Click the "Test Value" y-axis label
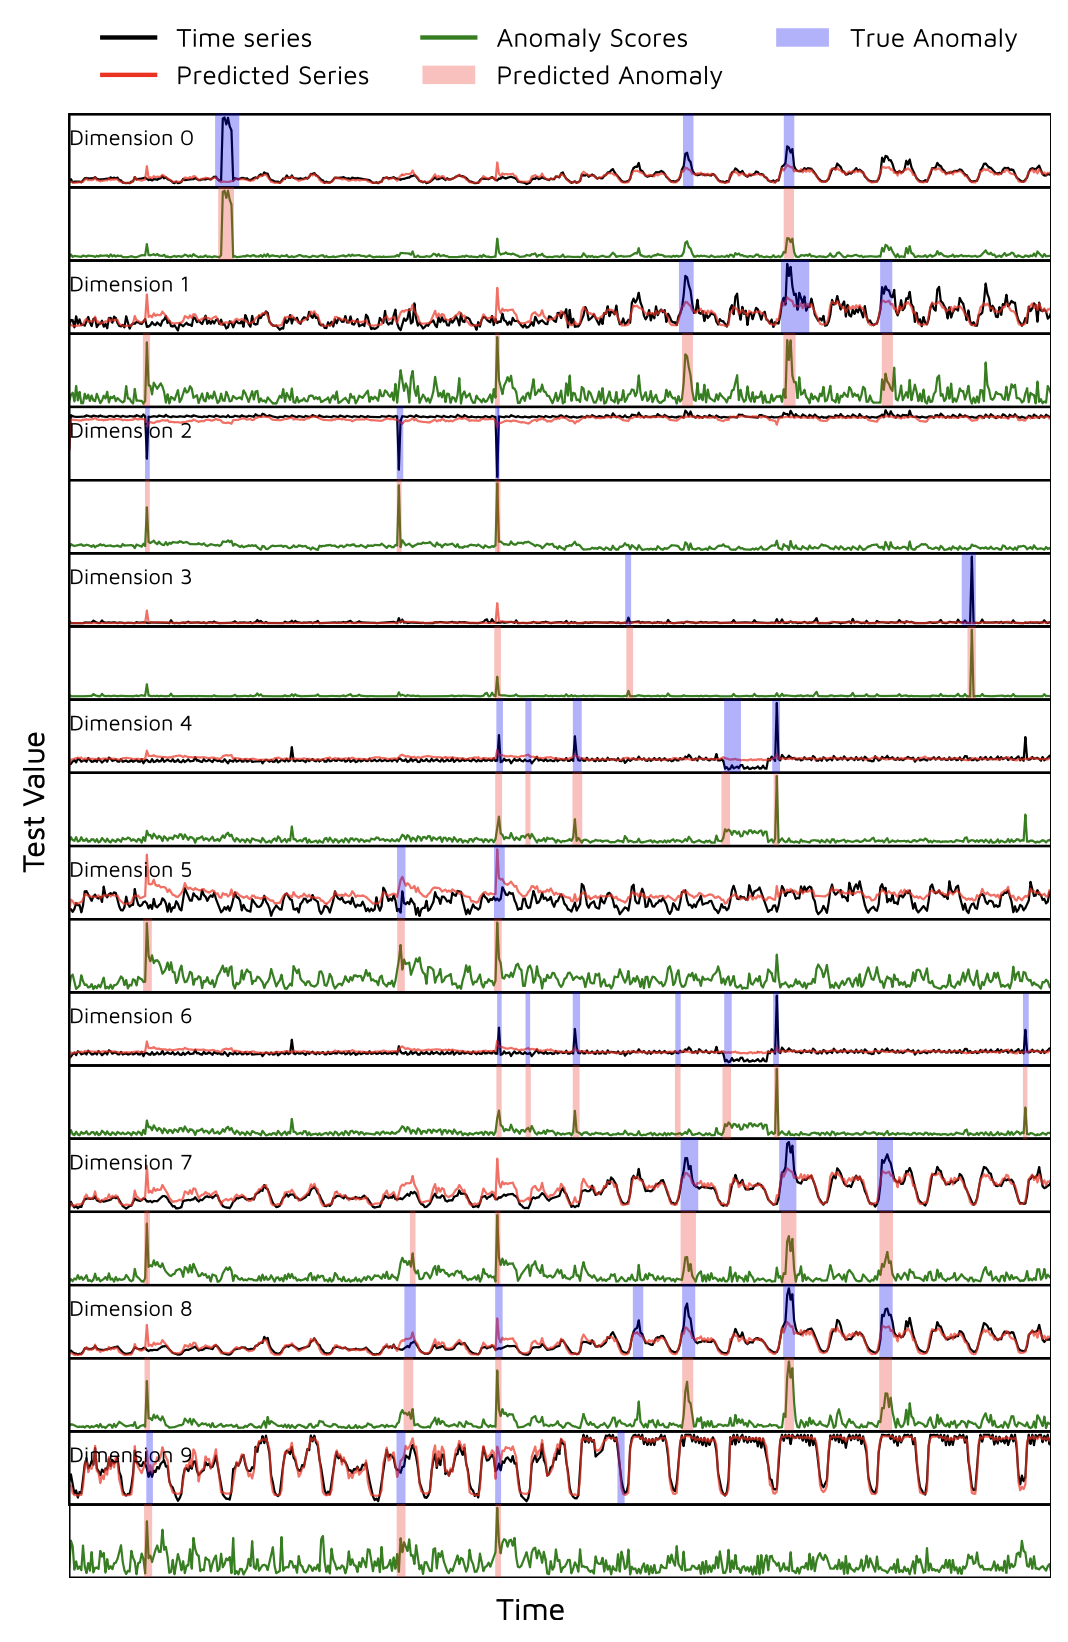1068x1642 pixels. (35, 801)
